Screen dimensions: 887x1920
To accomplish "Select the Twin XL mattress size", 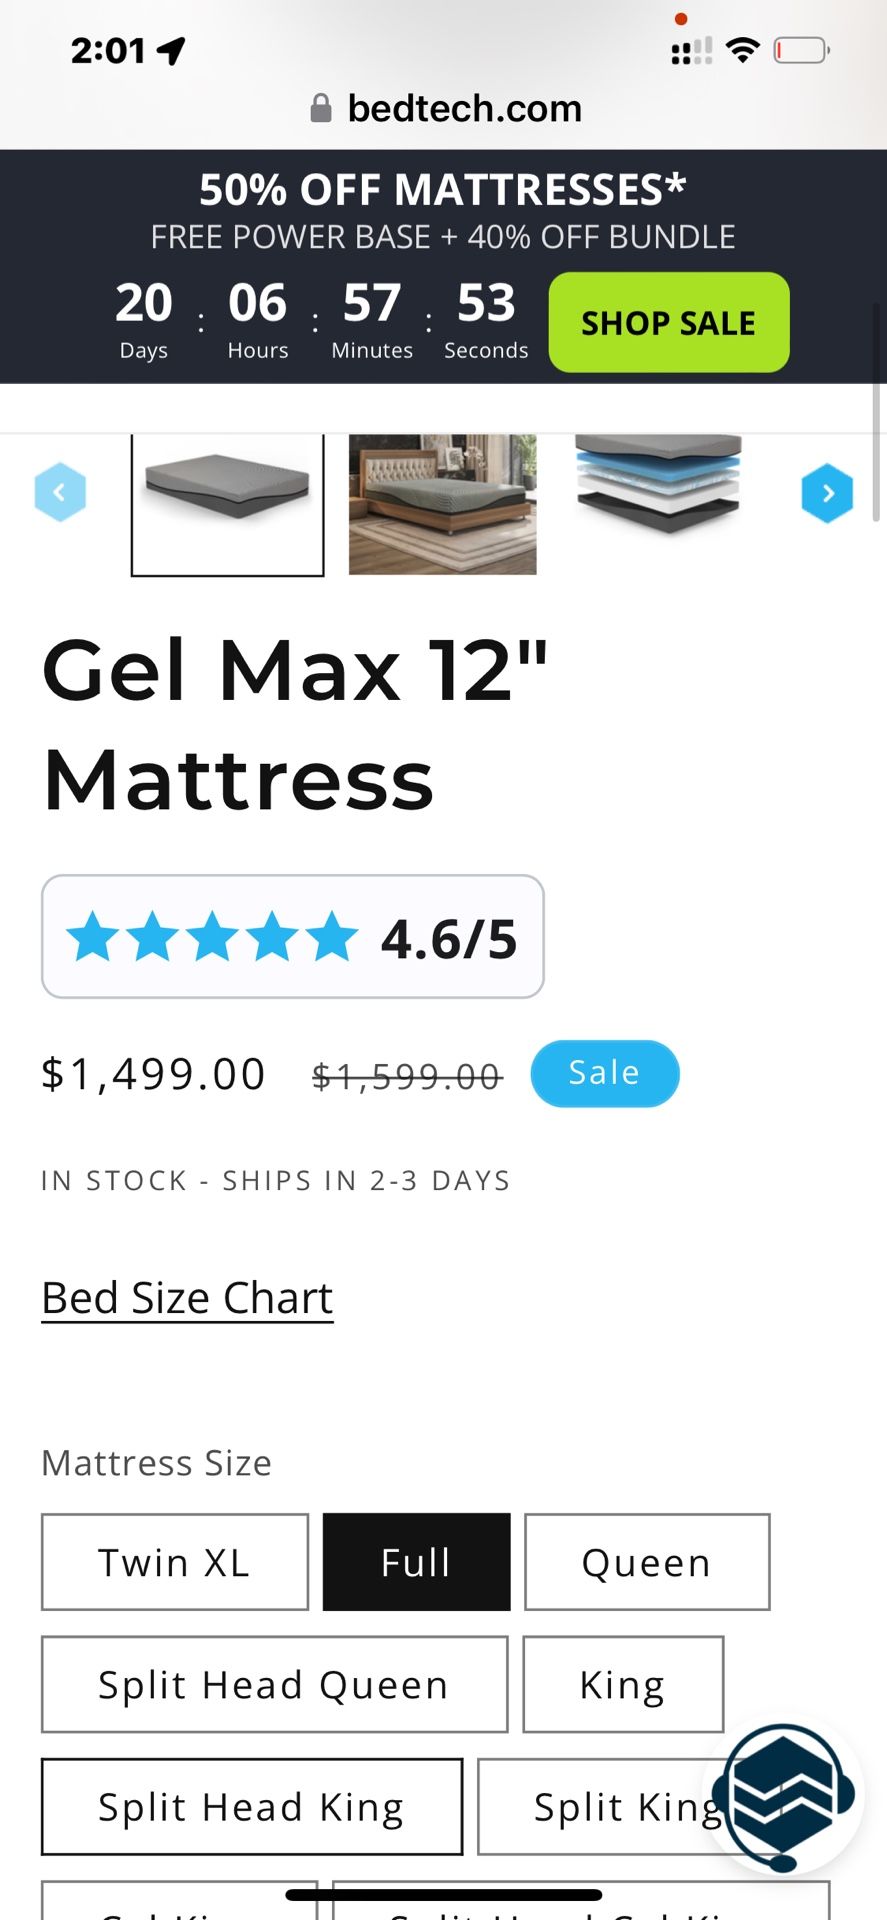I will 174,1562.
